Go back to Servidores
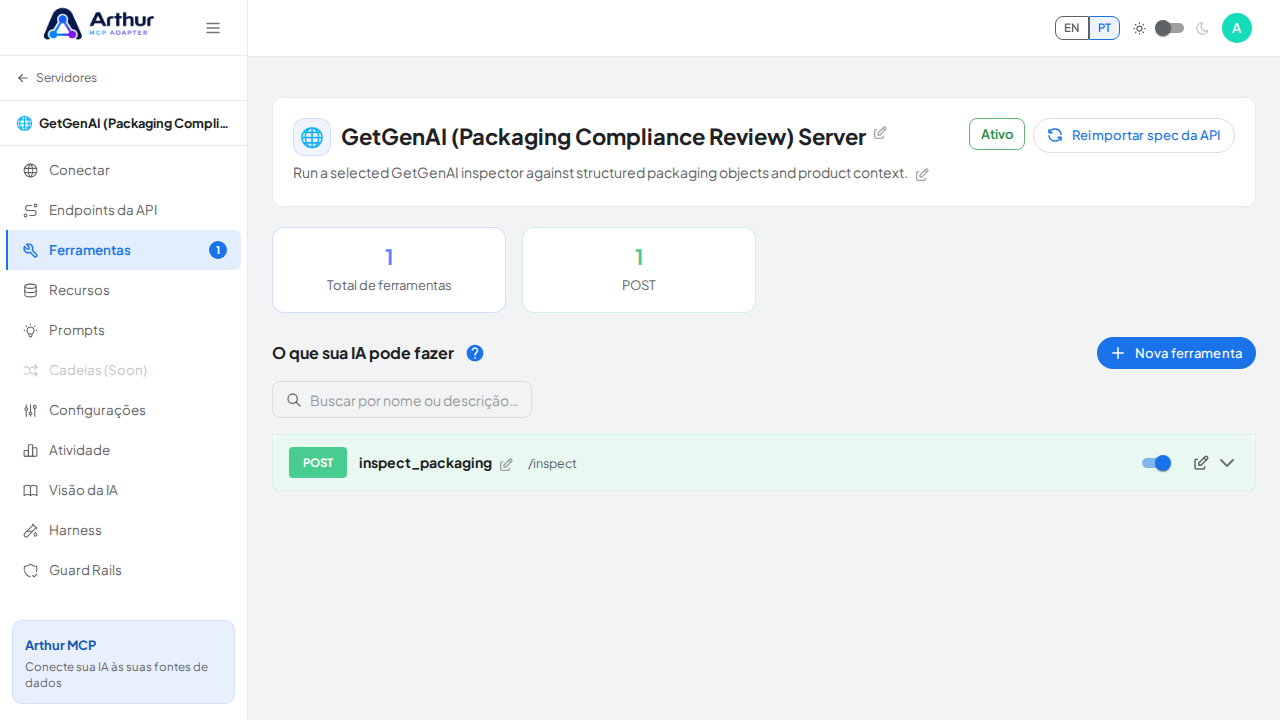Screen dimensions: 1280x720 (x=57, y=78)
